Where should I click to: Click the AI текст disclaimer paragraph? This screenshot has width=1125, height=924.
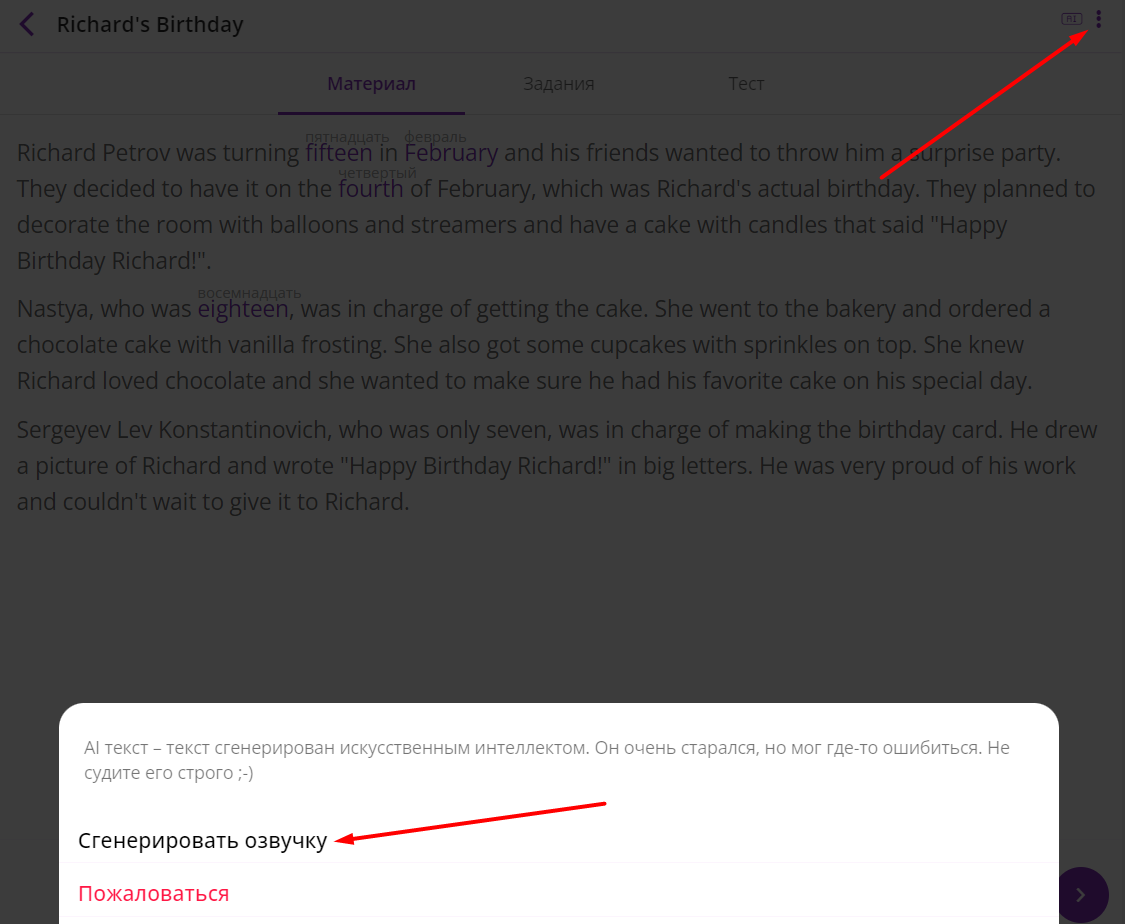[547, 760]
